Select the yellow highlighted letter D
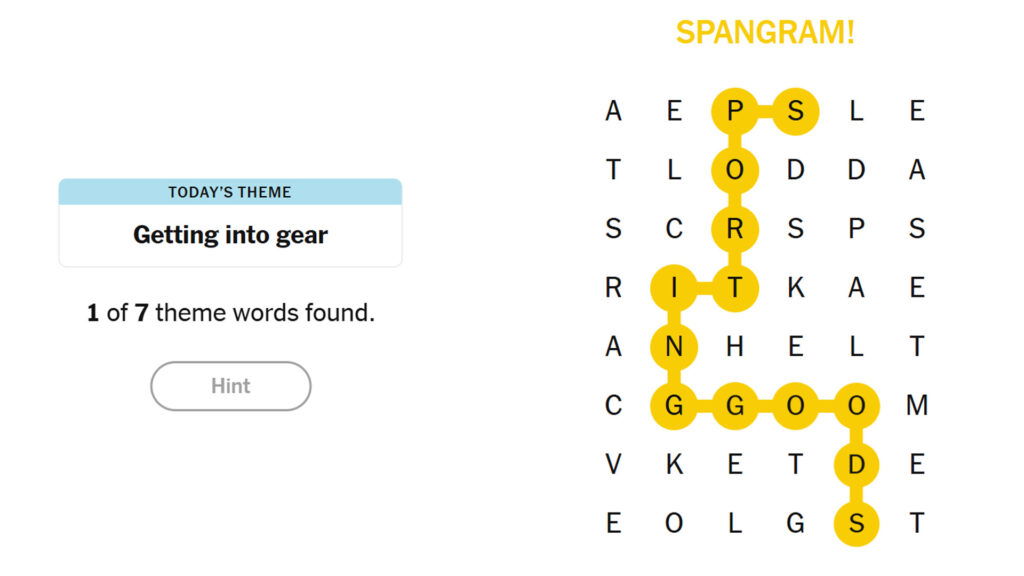Screen dimensions: 1024x576 856,464
